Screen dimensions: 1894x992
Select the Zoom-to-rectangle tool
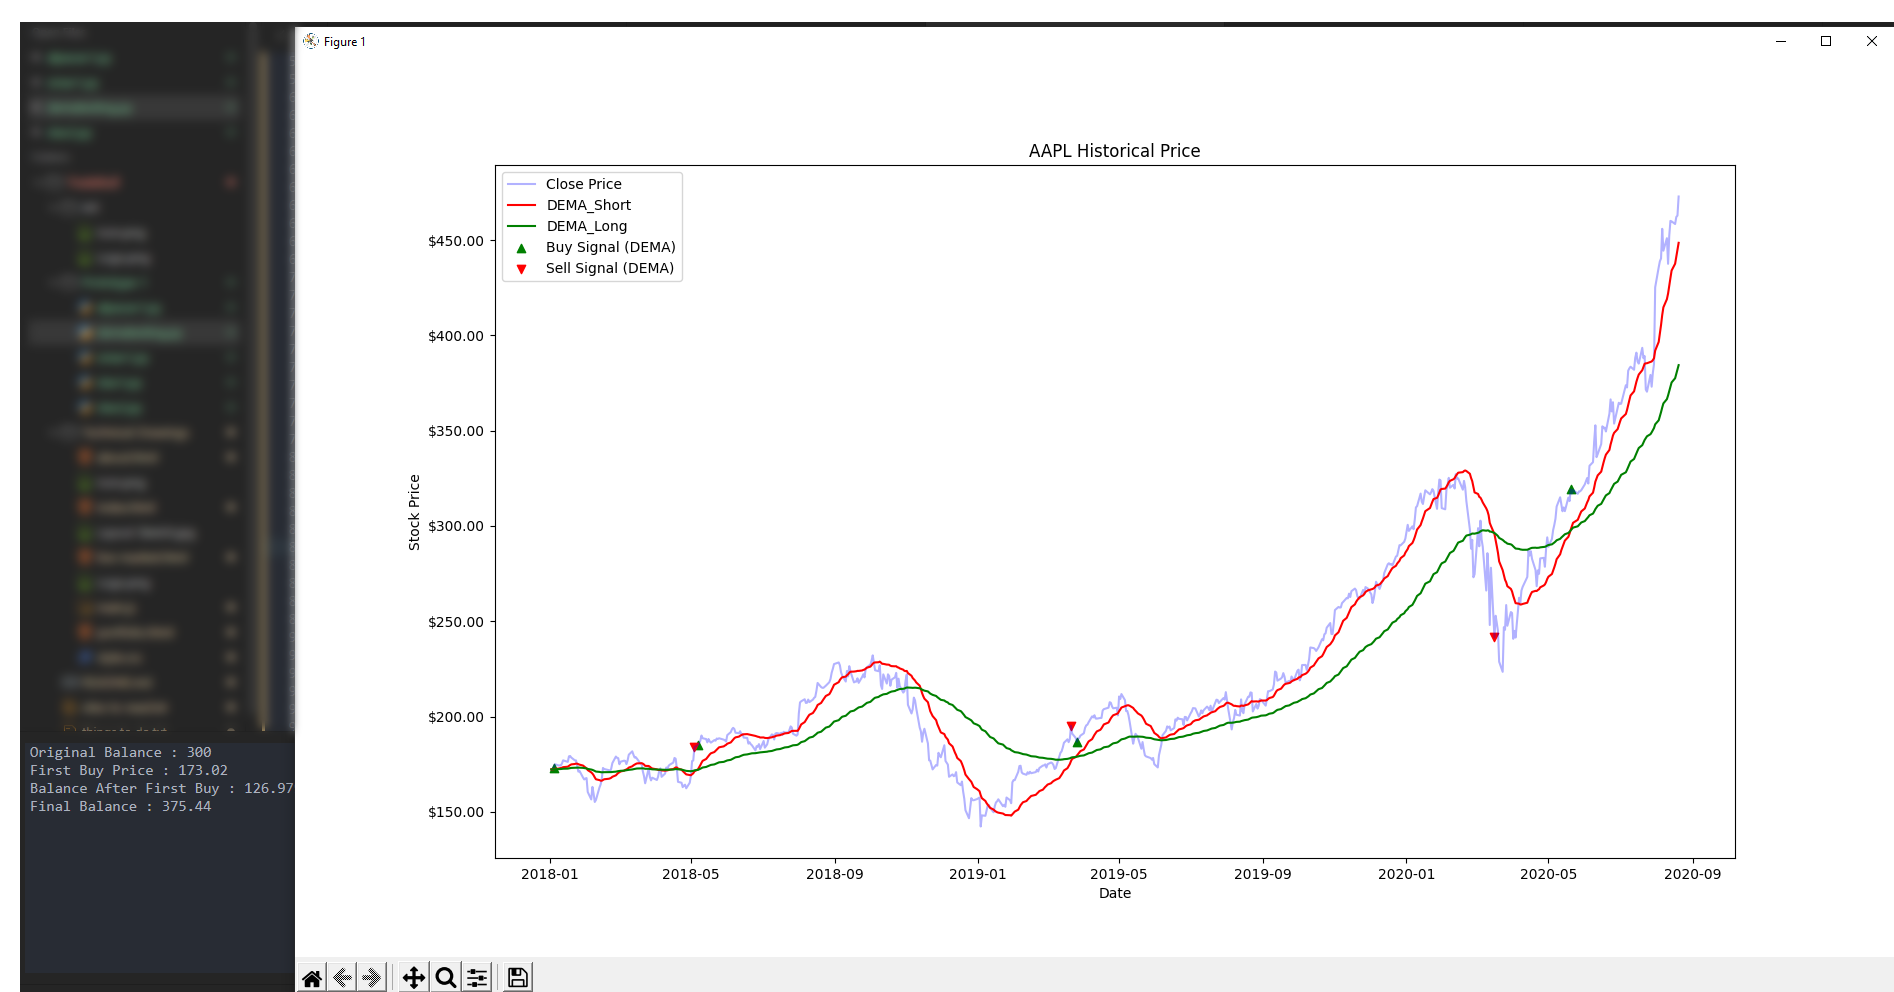click(x=445, y=977)
